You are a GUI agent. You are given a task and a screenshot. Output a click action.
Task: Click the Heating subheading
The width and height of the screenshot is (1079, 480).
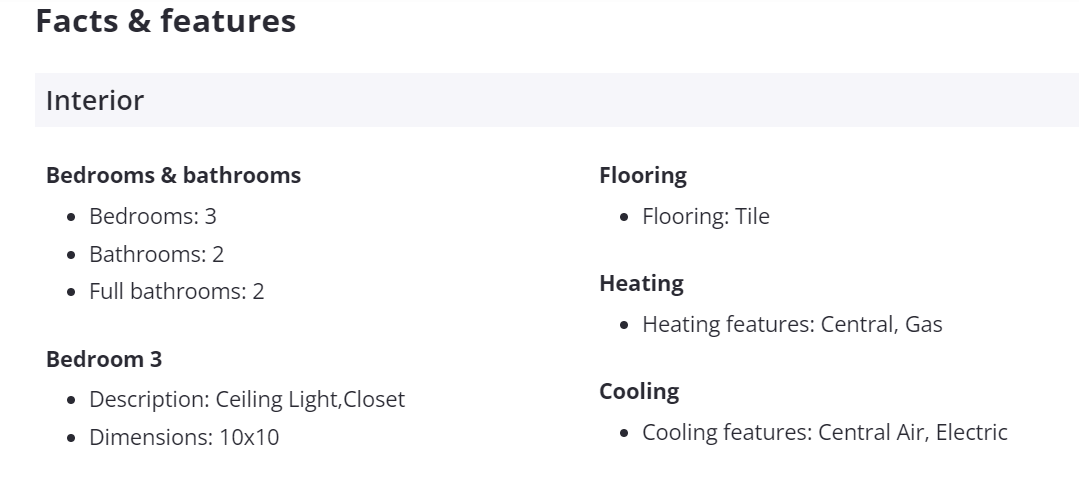point(641,283)
